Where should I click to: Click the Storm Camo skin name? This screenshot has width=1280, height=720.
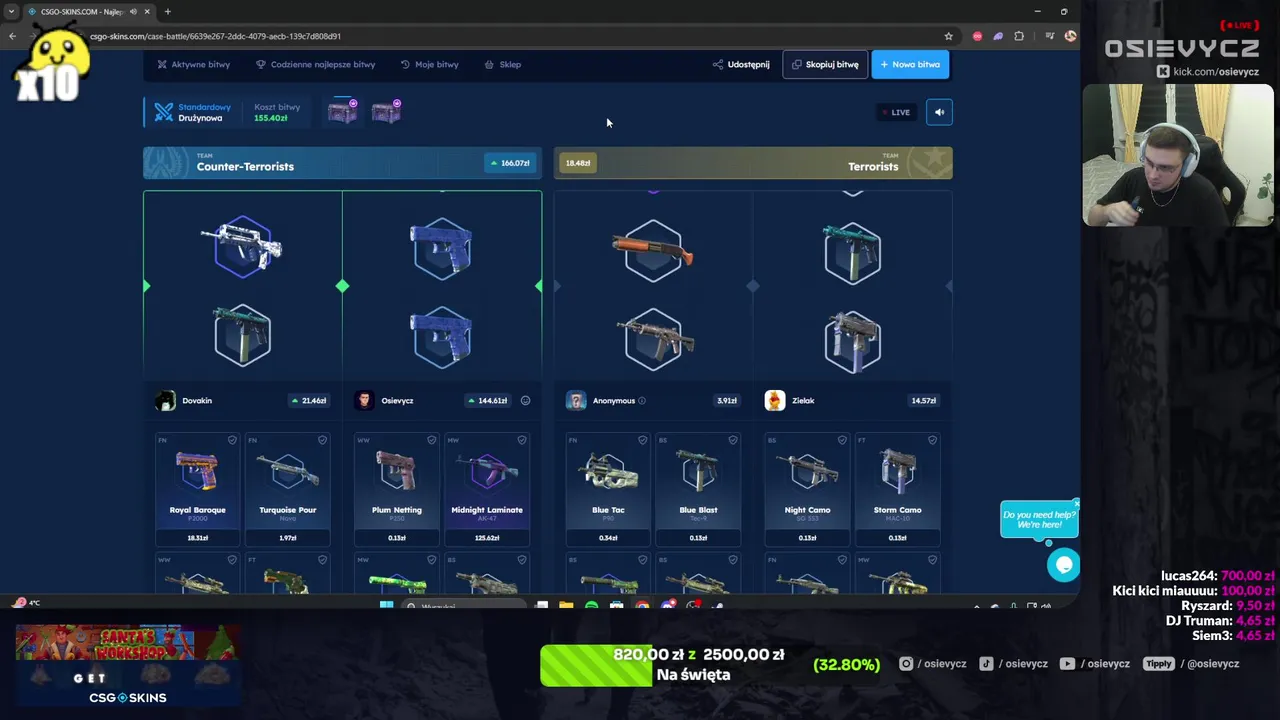pos(898,510)
